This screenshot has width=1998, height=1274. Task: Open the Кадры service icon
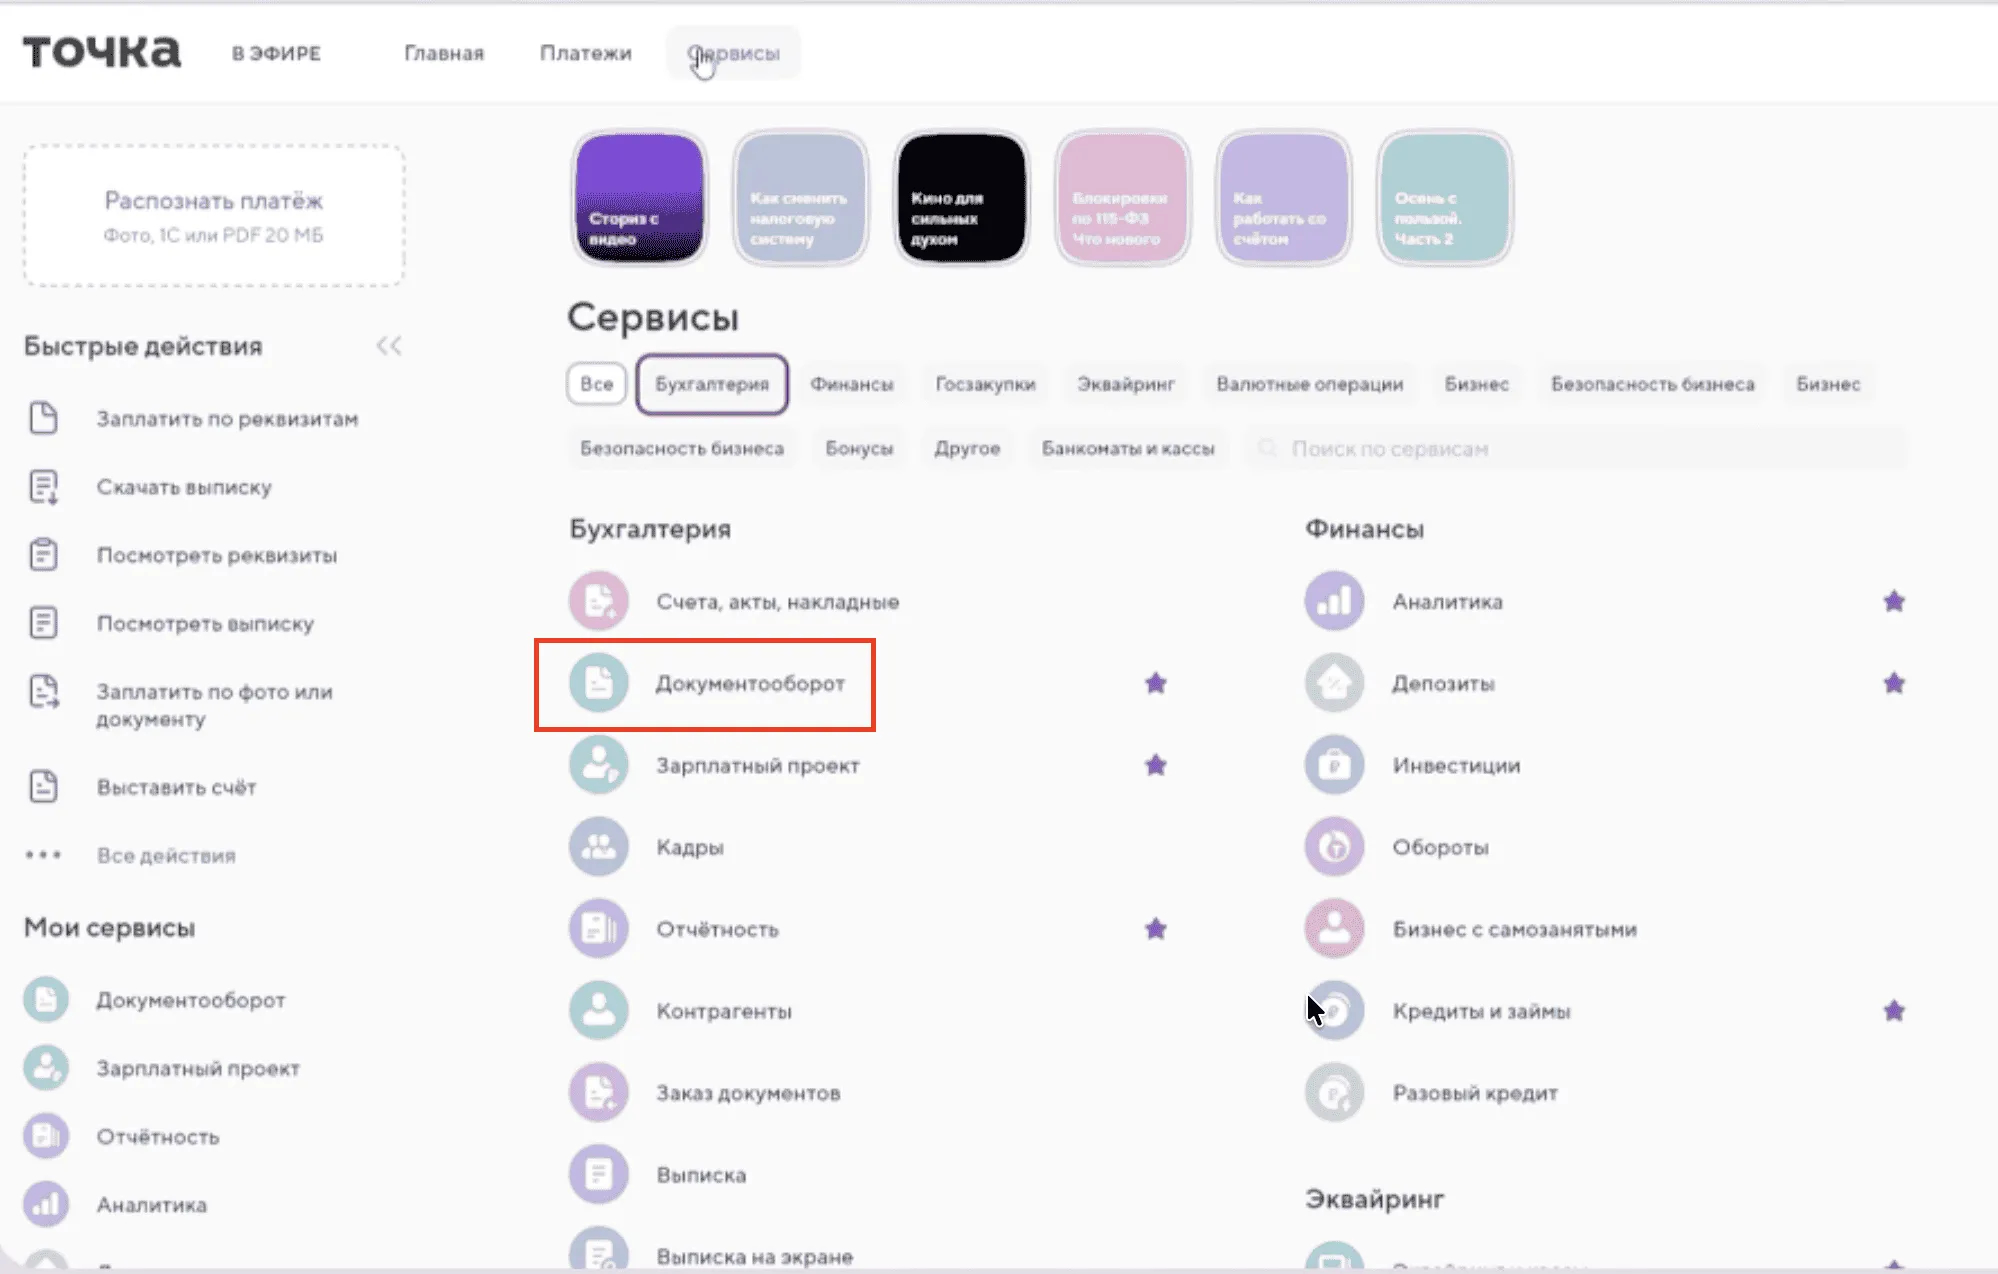[598, 848]
